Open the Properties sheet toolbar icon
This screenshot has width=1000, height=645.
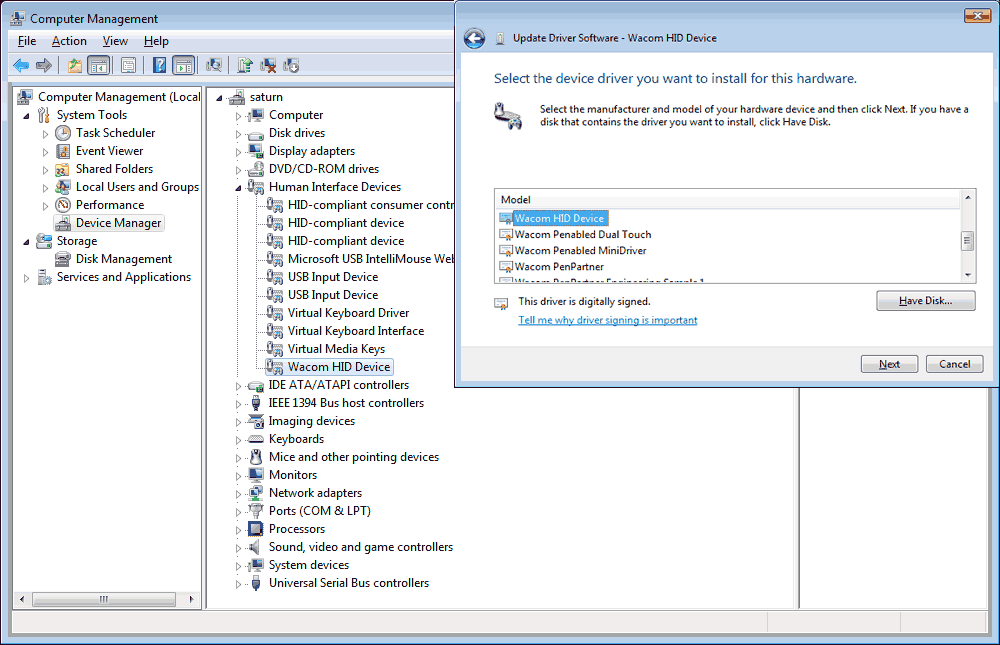pos(128,65)
